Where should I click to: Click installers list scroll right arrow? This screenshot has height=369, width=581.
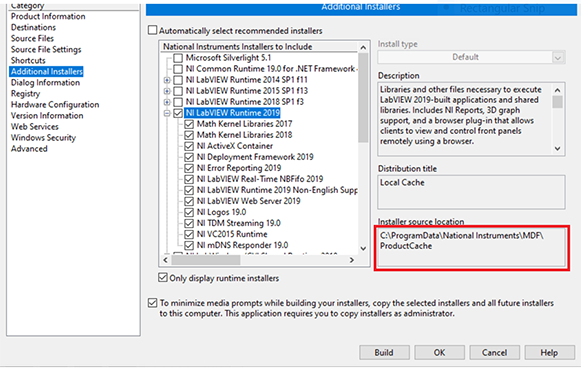pyautogui.click(x=352, y=260)
